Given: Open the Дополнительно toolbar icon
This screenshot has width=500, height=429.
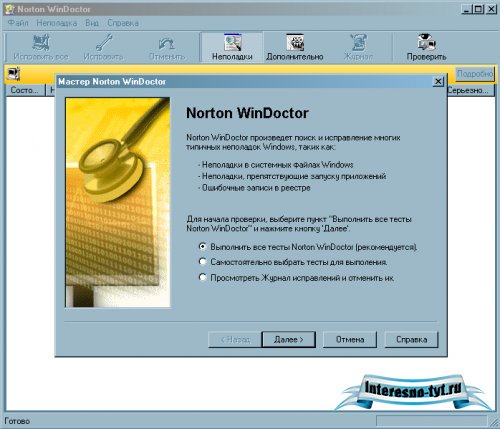Looking at the screenshot, I should pos(295,43).
